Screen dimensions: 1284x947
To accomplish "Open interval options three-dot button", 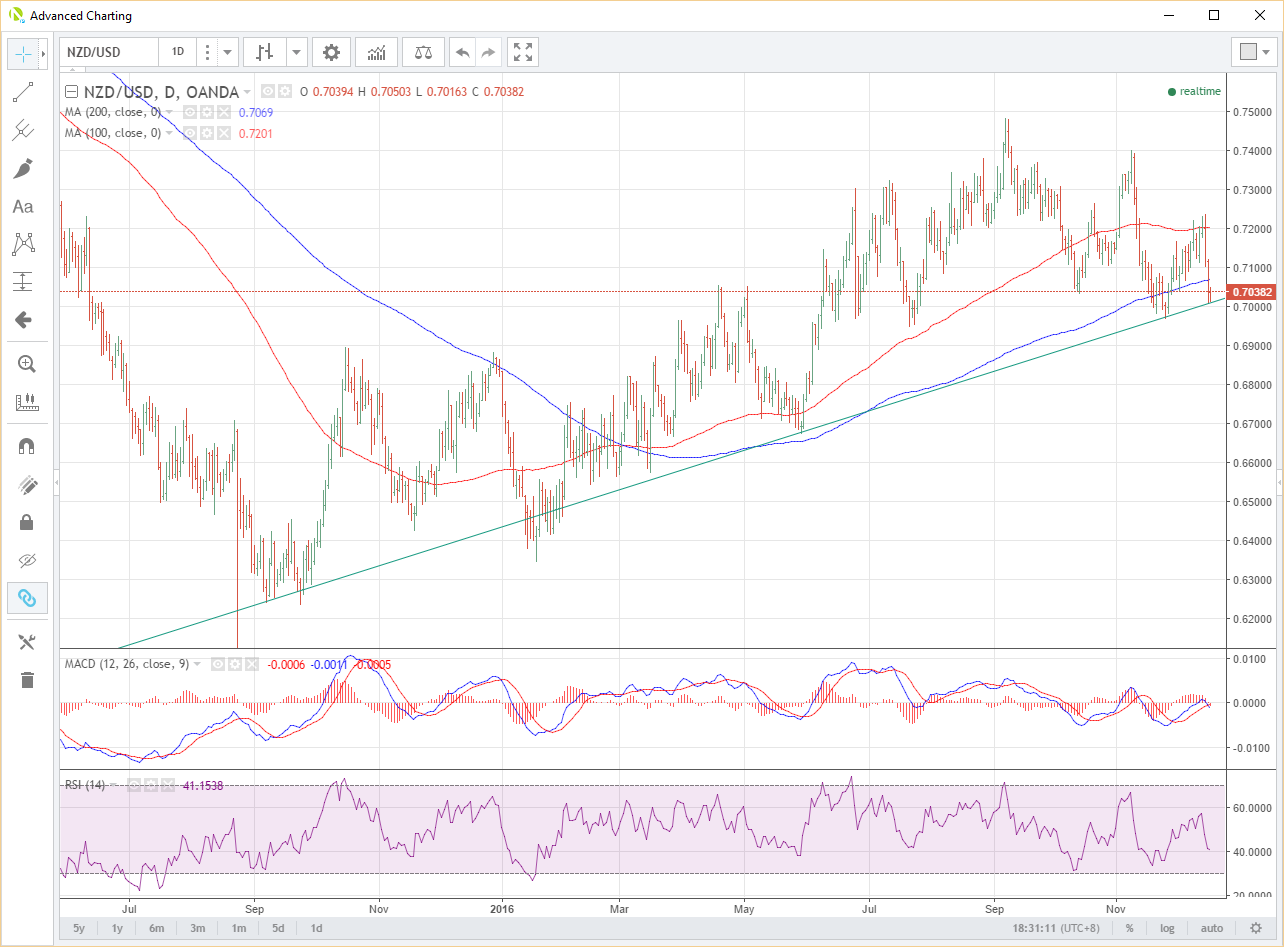I will 206,52.
